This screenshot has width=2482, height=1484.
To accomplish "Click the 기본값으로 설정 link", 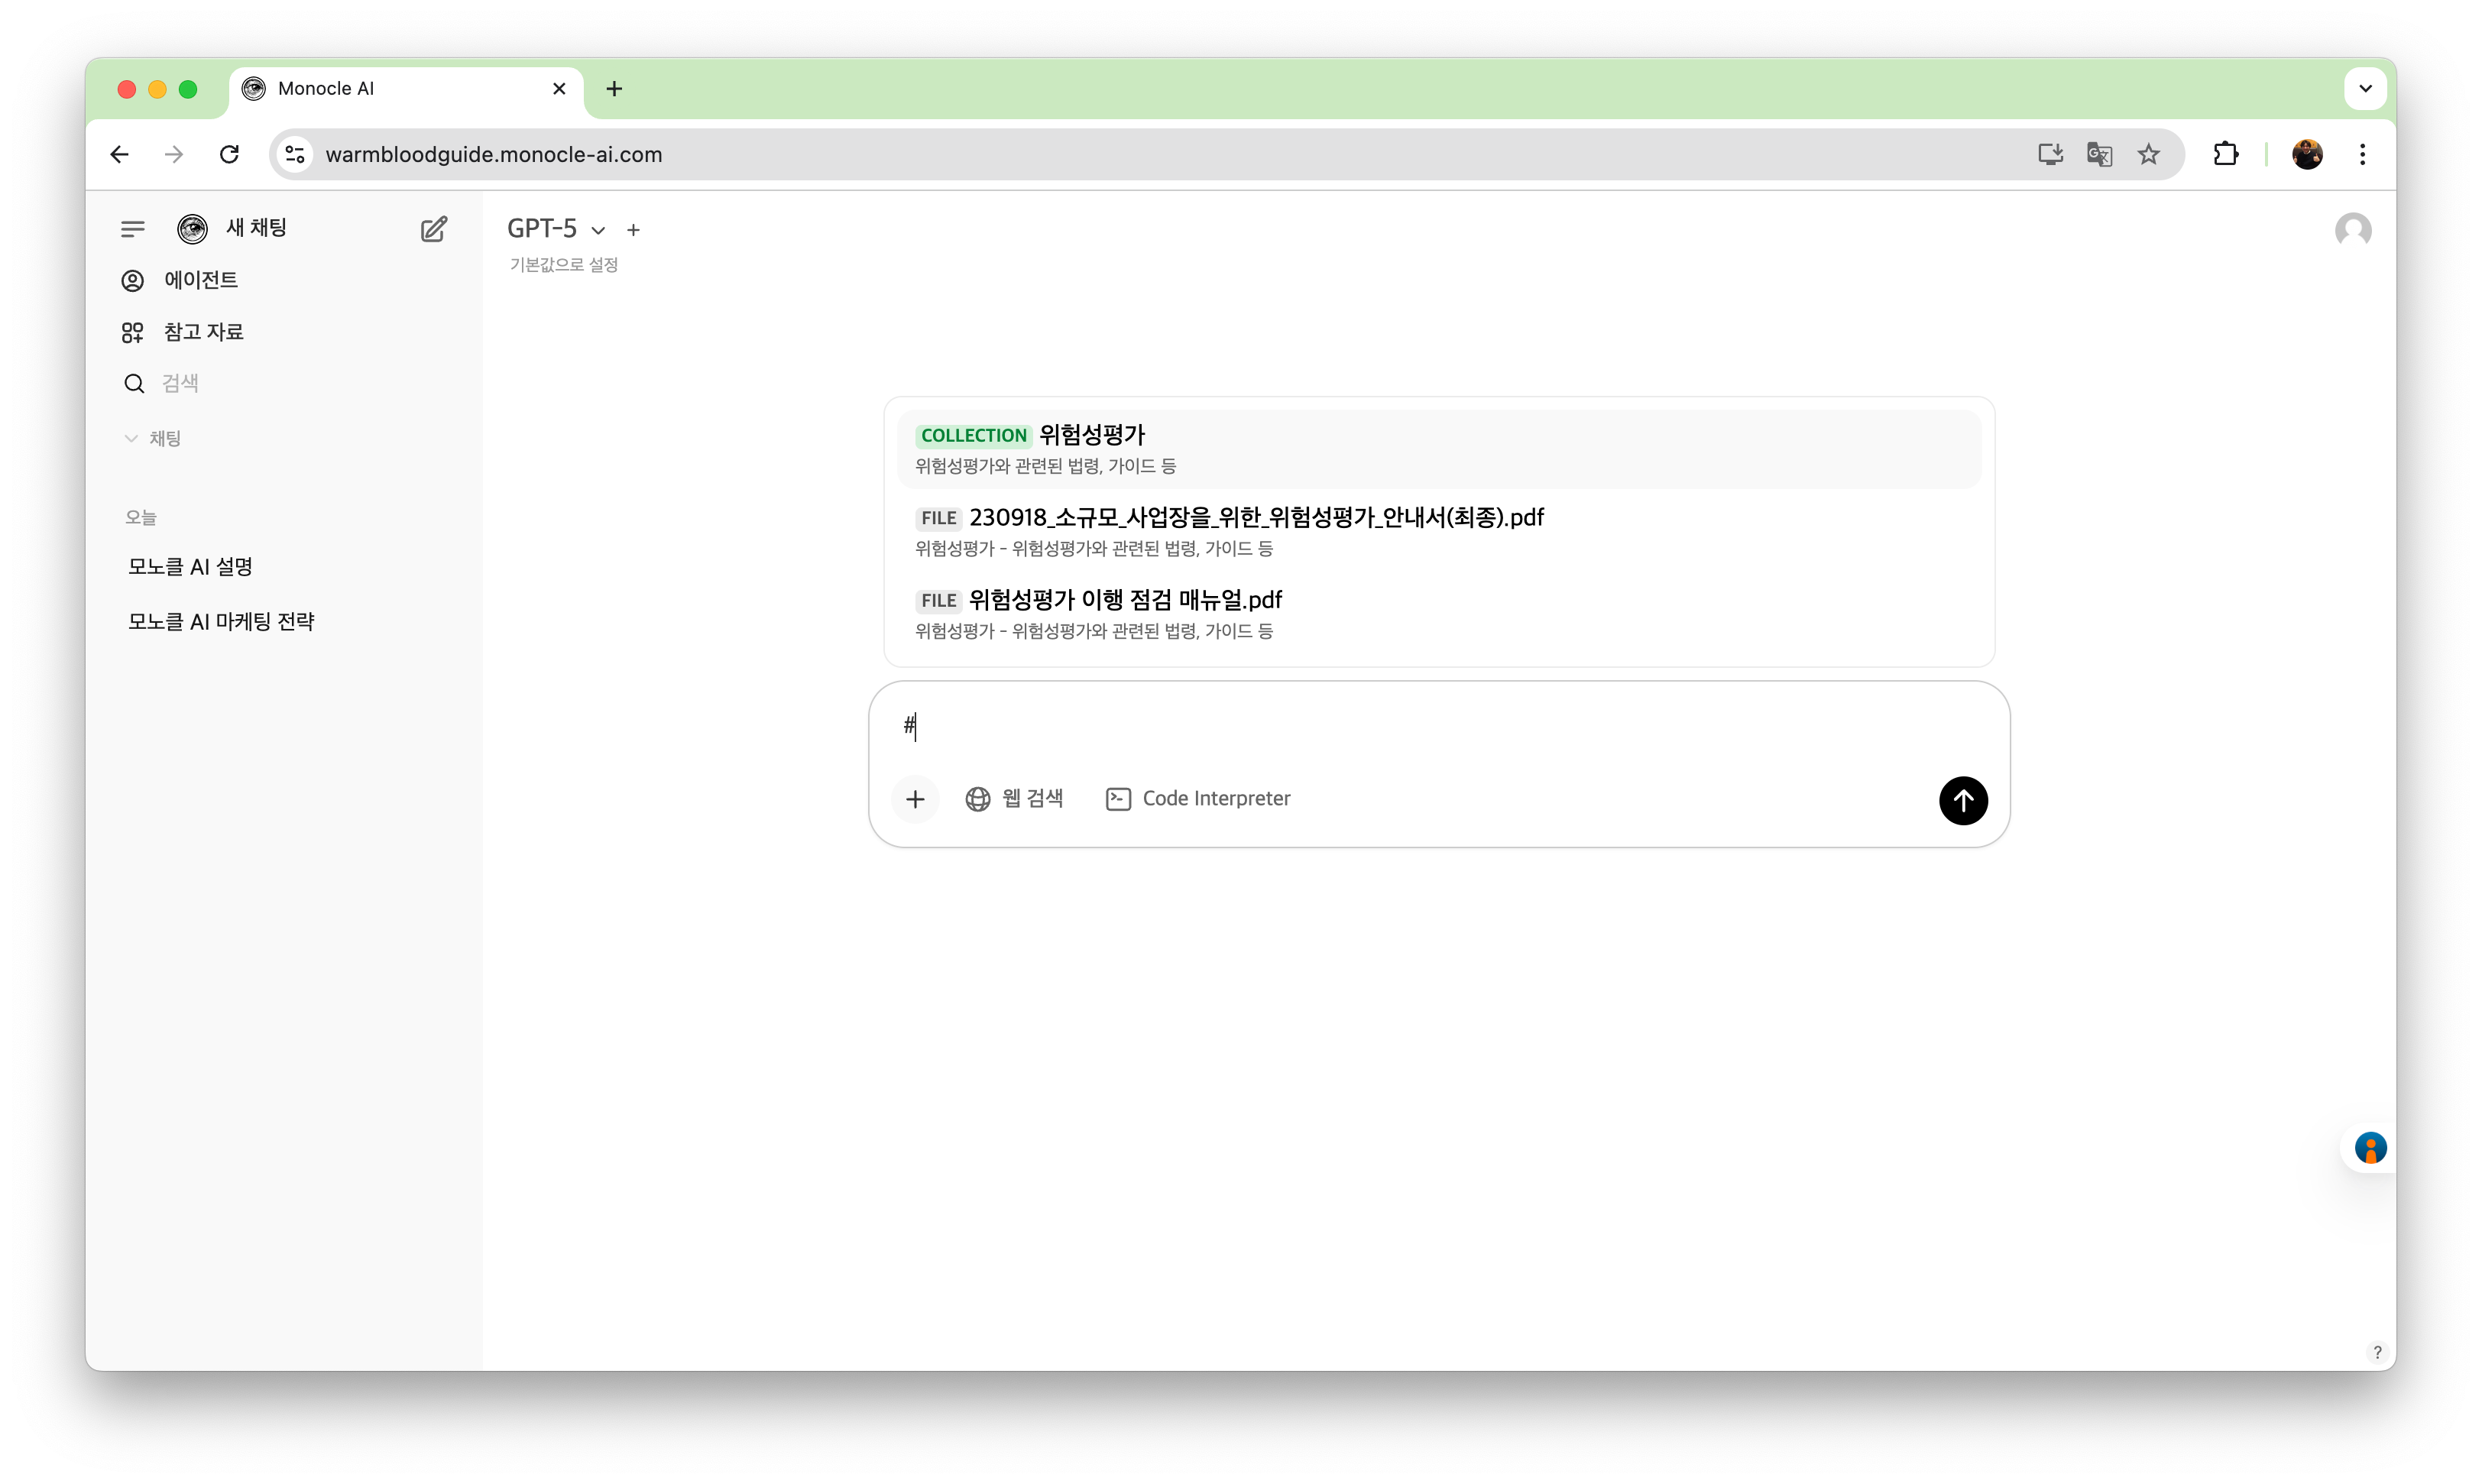I will click(564, 265).
